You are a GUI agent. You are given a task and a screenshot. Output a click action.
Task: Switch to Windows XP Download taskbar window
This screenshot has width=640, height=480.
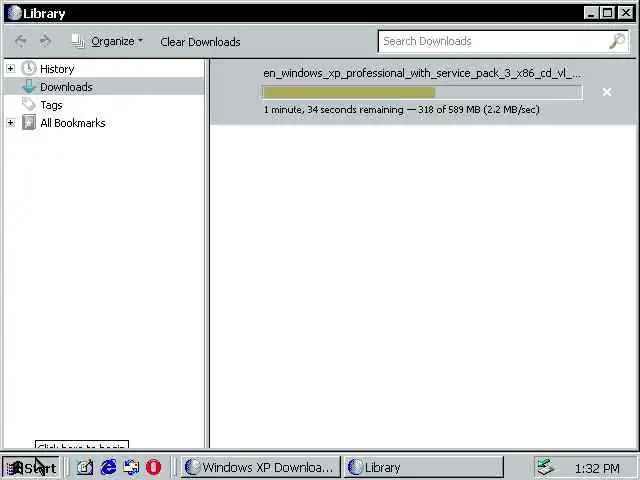[260, 467]
